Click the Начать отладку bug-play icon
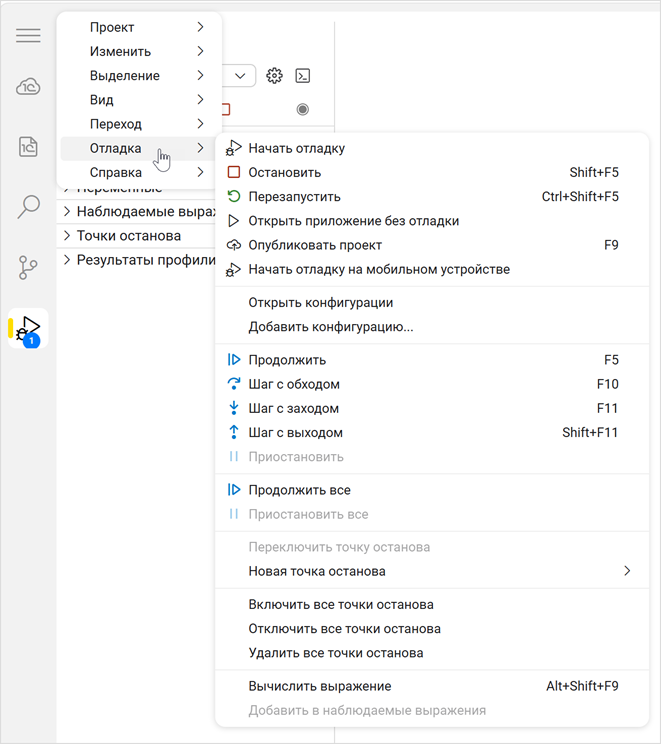Image resolution: width=661 pixels, height=744 pixels. tap(233, 148)
